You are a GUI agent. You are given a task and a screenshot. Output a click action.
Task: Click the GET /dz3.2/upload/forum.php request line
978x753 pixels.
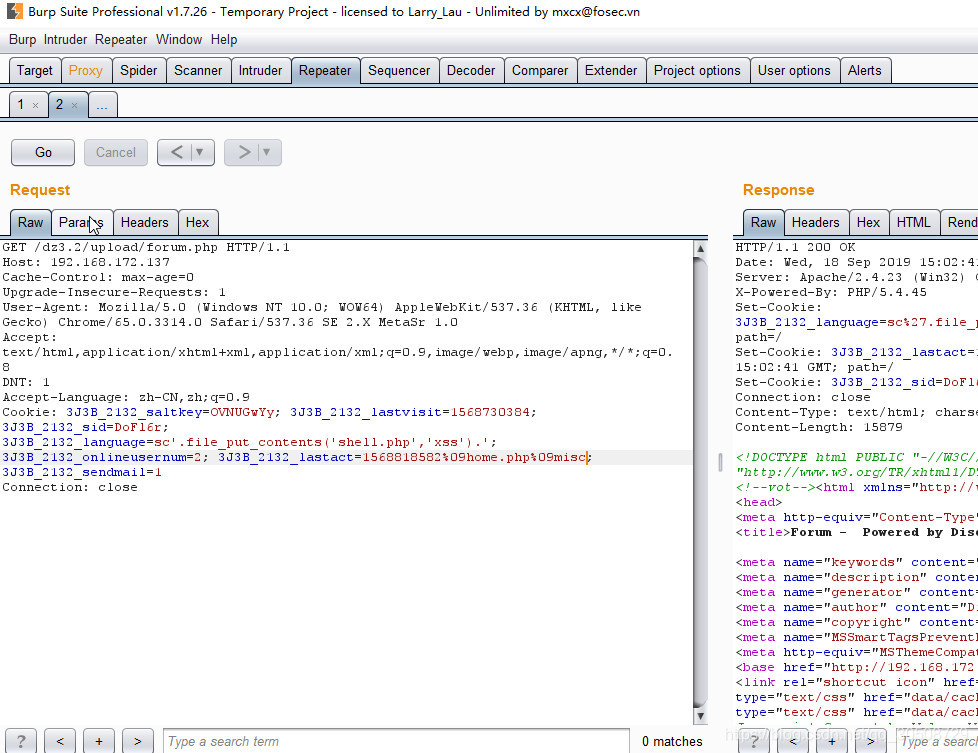pos(146,248)
